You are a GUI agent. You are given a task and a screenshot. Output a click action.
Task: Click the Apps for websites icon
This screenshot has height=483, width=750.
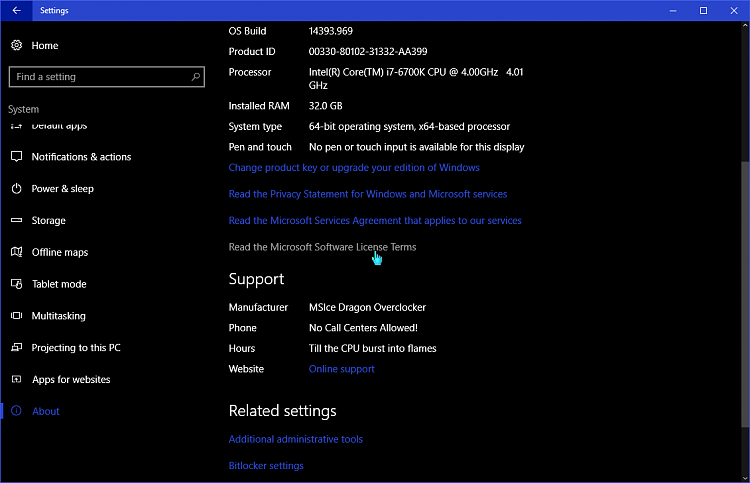pos(17,379)
